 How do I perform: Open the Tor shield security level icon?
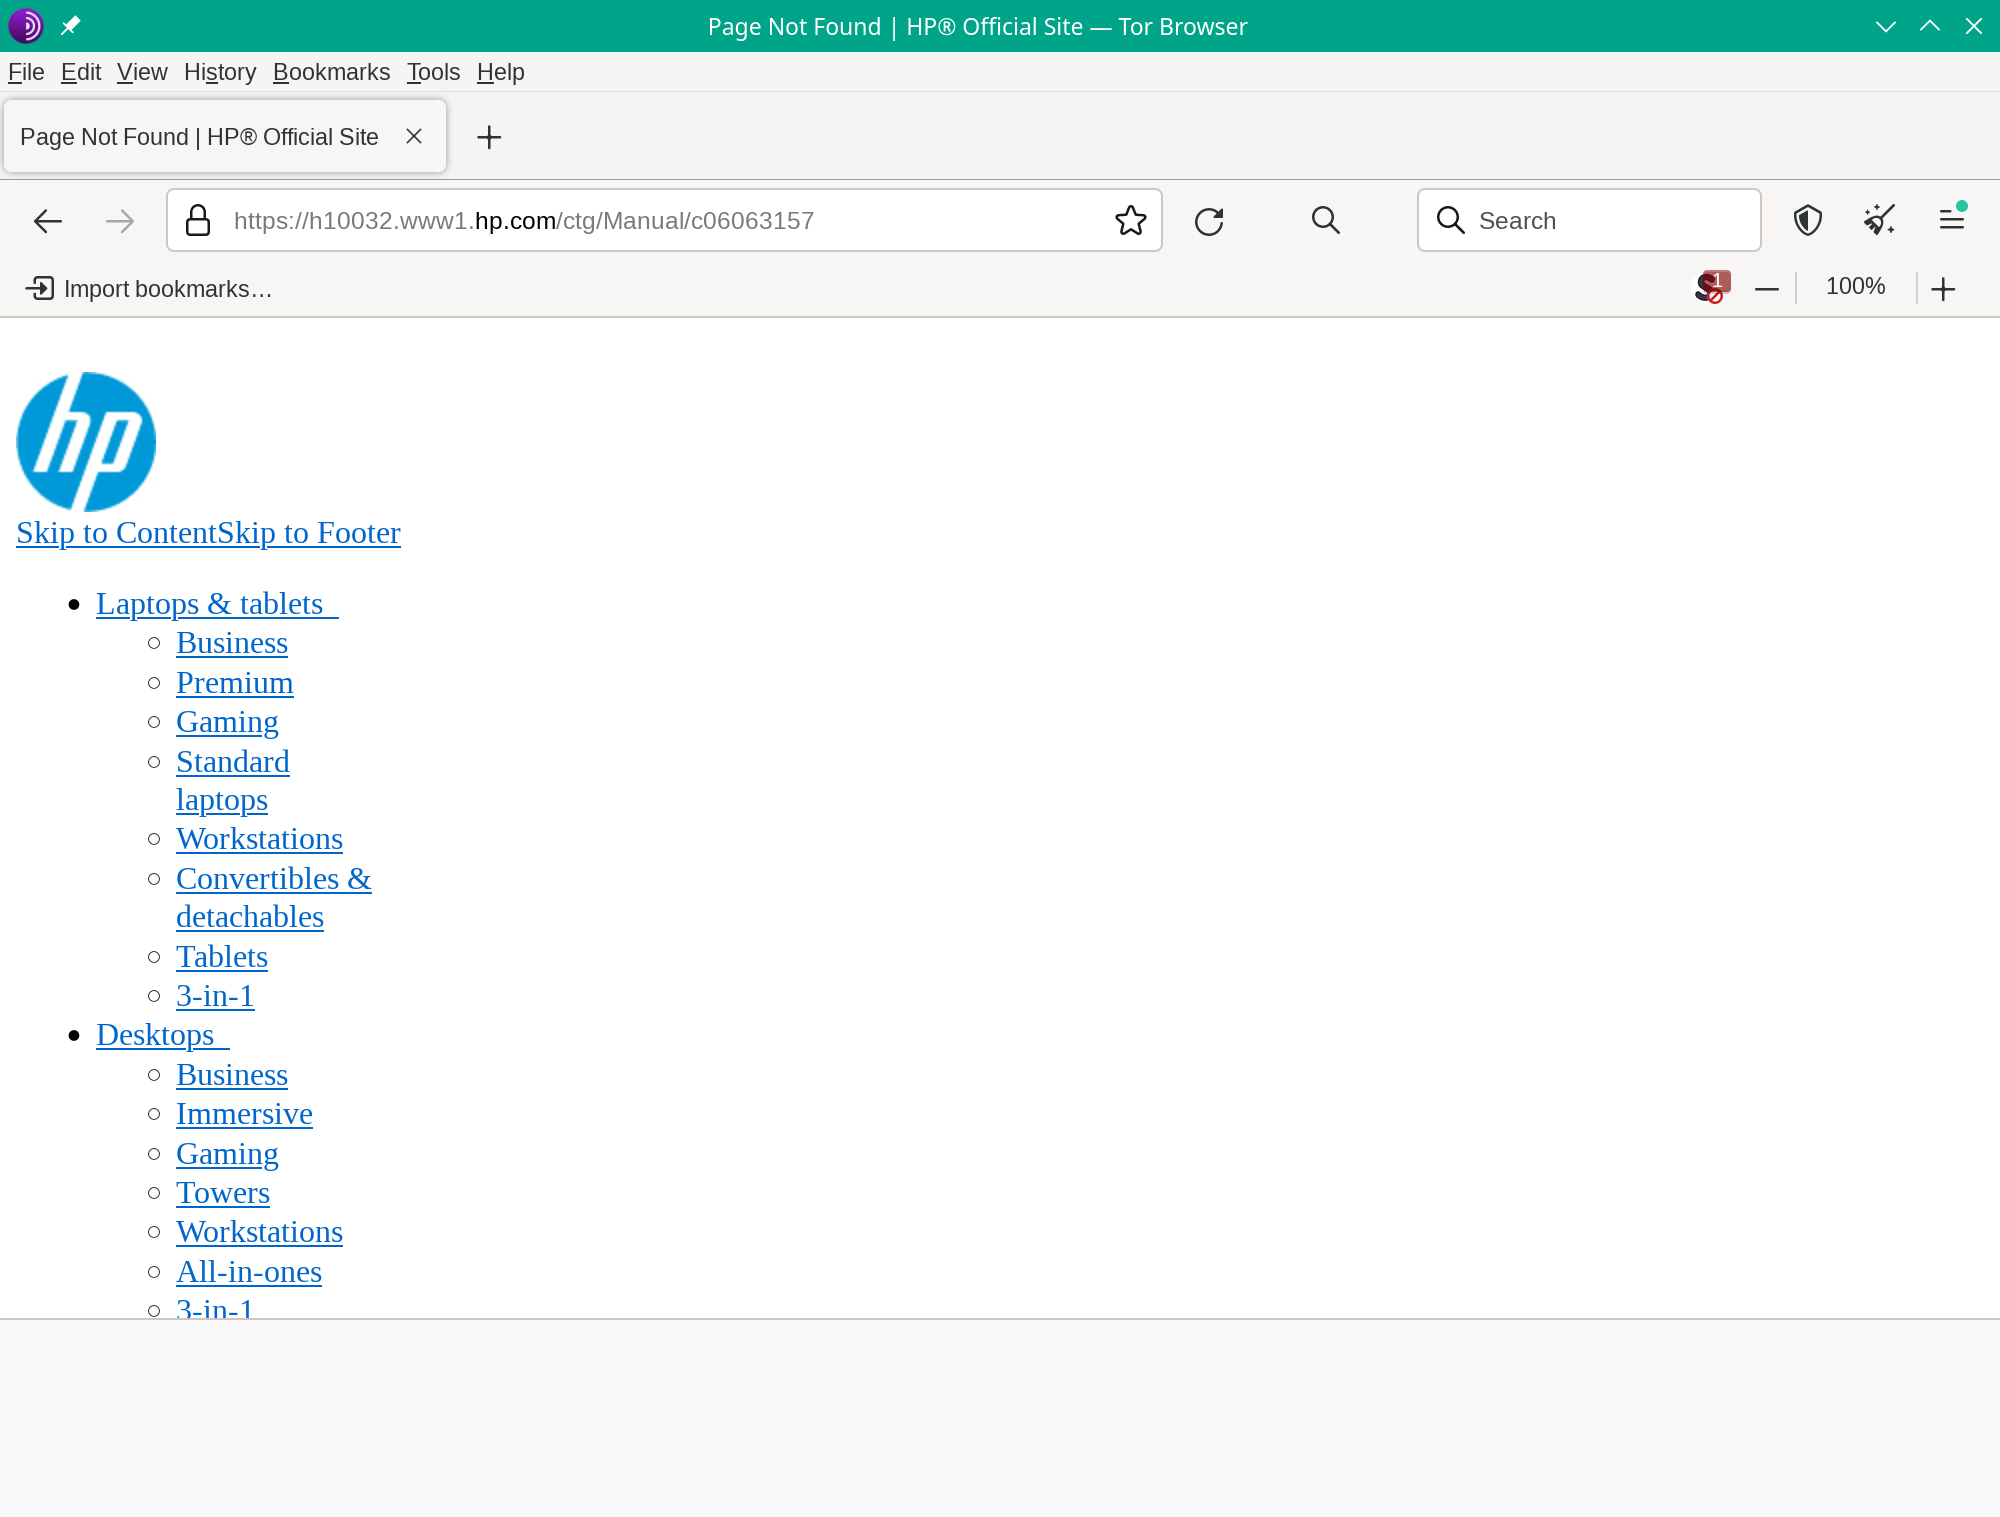pos(1807,220)
